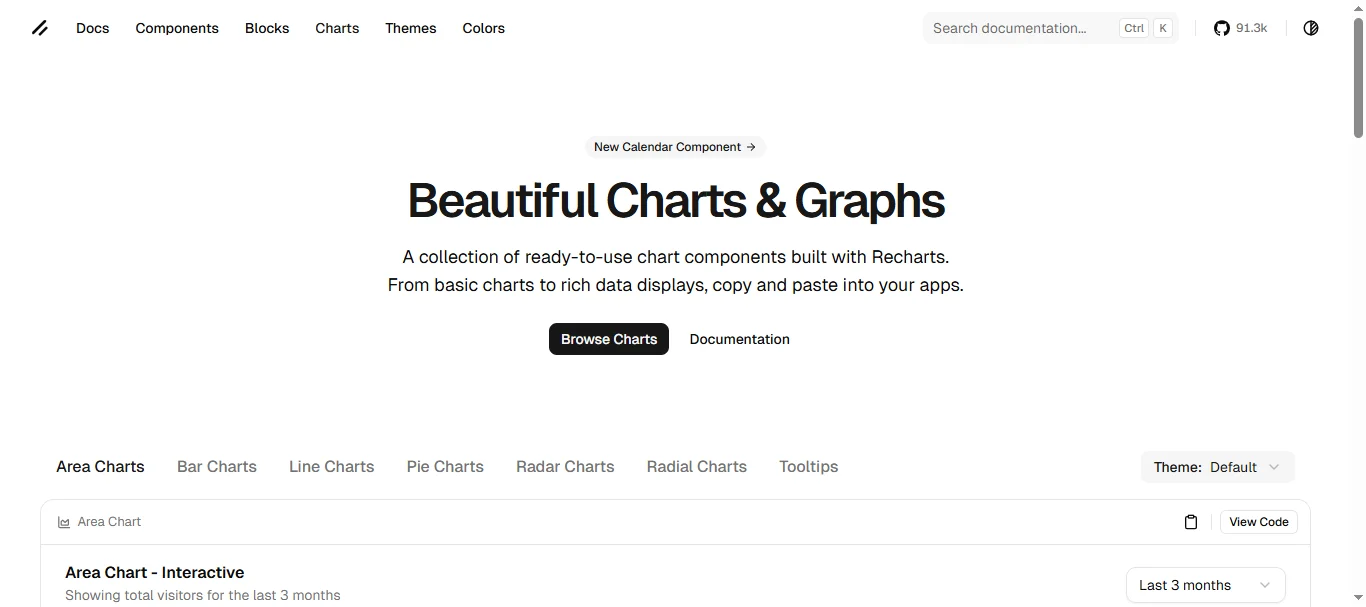Image resolution: width=1366 pixels, height=607 pixels.
Task: Open the Documentation link
Action: (739, 339)
